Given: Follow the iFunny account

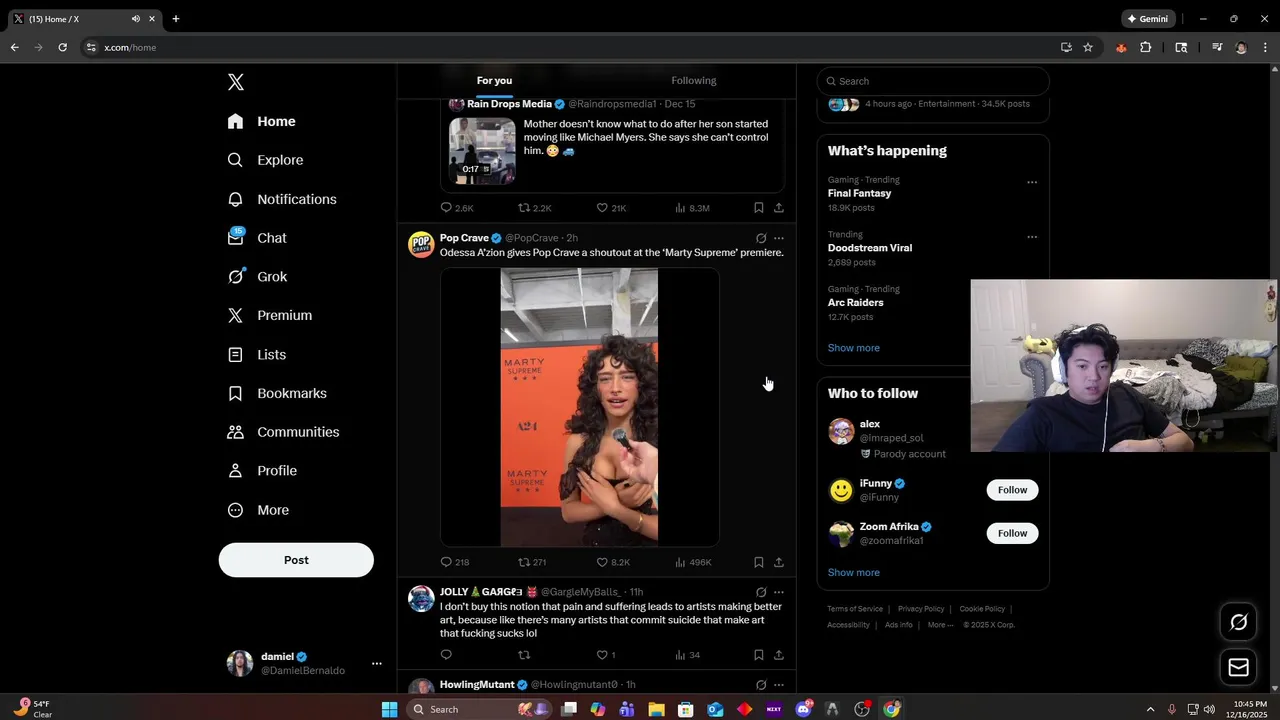Looking at the screenshot, I should (1012, 490).
